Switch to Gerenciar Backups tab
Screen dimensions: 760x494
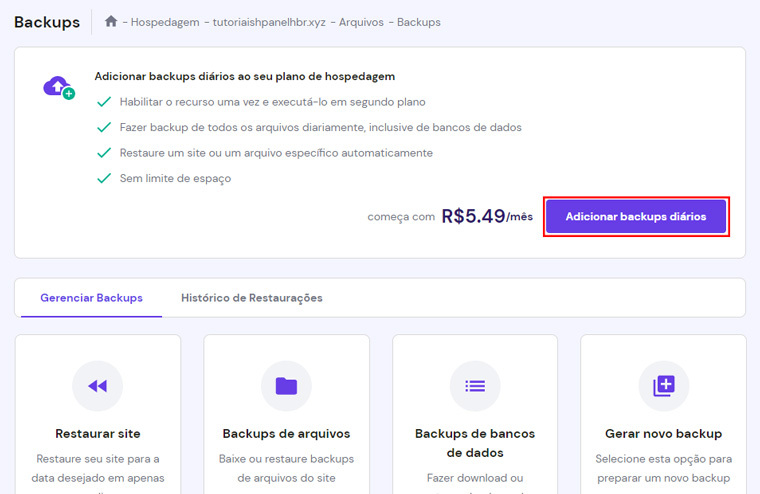pos(91,298)
